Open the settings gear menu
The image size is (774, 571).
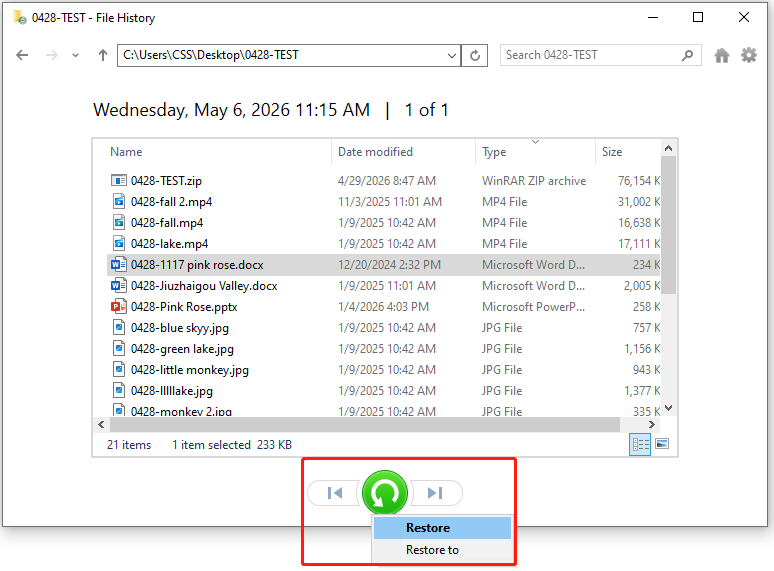point(749,55)
